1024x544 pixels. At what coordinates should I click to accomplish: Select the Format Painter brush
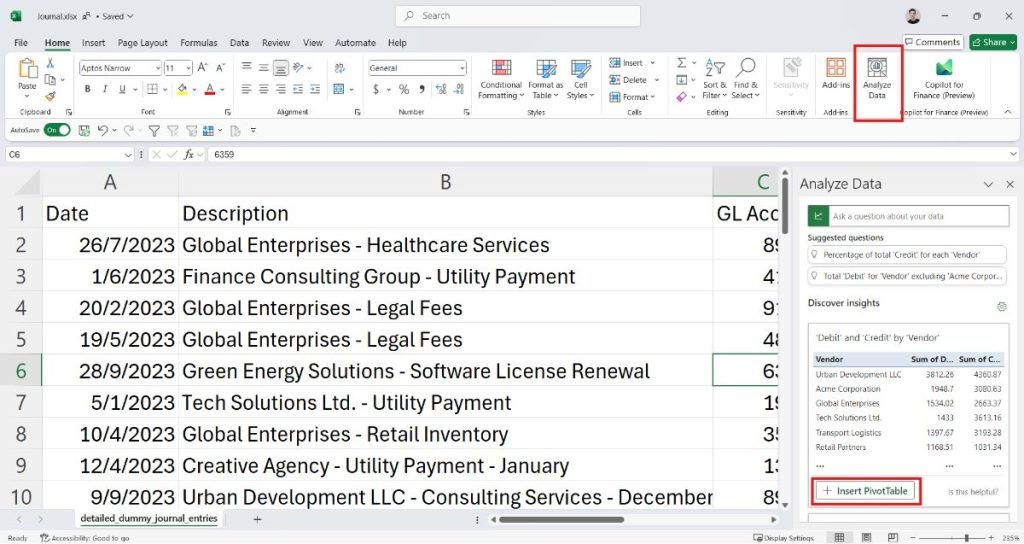50,96
